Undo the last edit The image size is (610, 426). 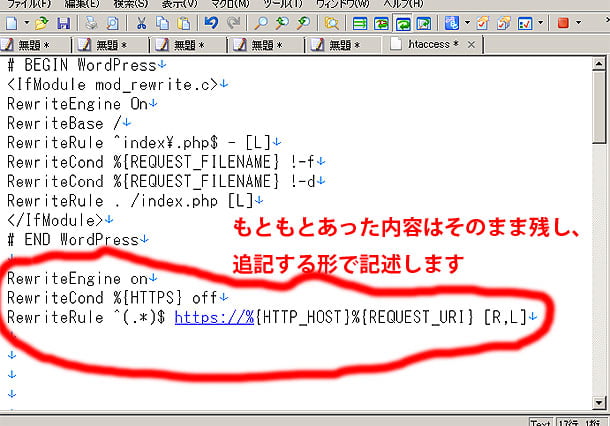(210, 22)
